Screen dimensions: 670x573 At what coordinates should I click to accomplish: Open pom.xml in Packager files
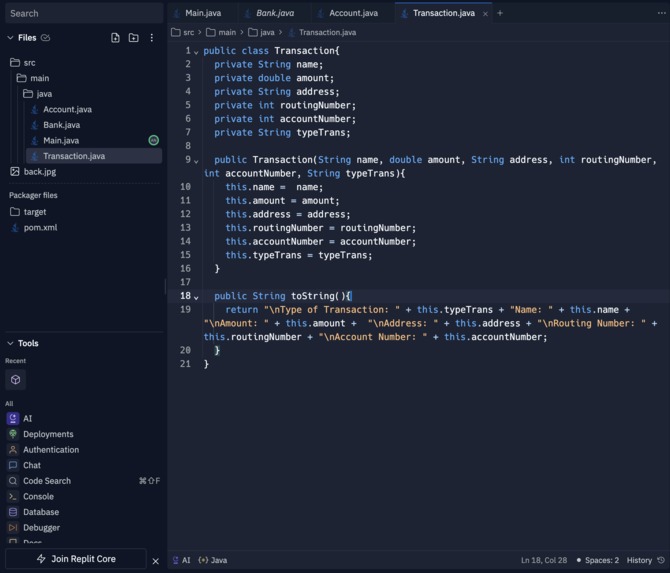click(x=34, y=227)
